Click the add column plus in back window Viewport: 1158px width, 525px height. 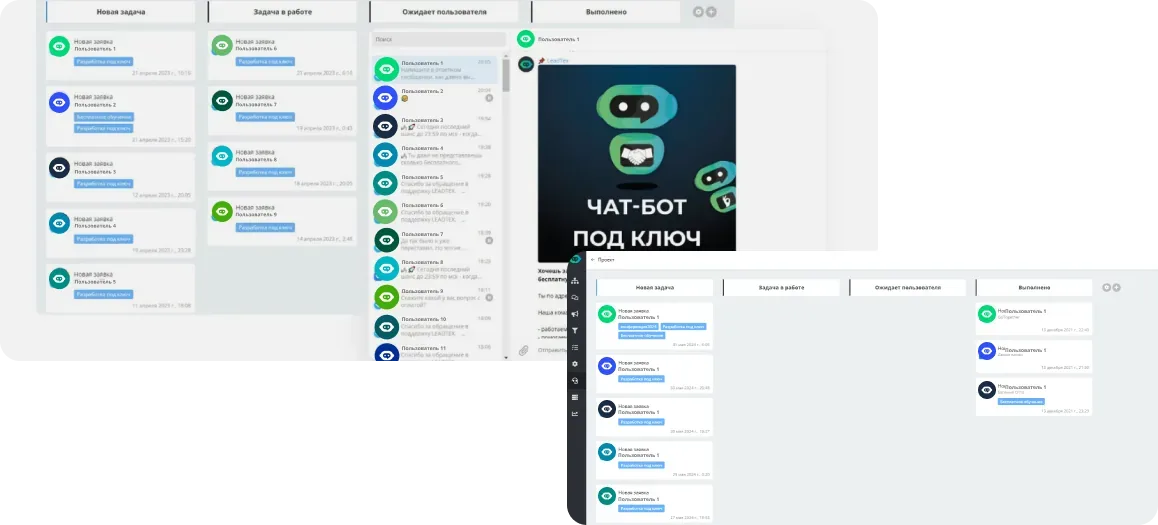pyautogui.click(x=711, y=12)
